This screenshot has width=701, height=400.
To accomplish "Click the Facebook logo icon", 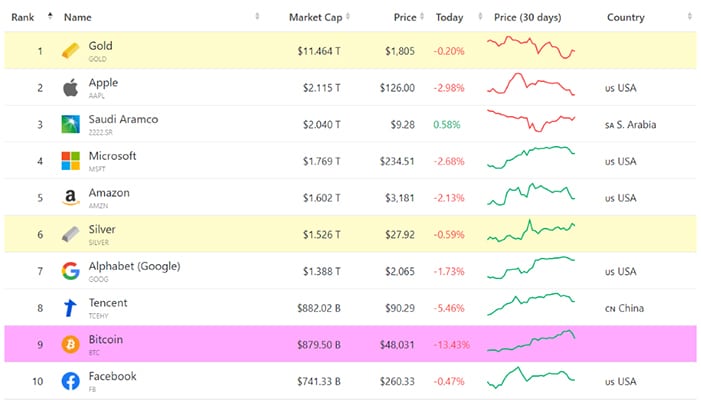I will point(70,381).
